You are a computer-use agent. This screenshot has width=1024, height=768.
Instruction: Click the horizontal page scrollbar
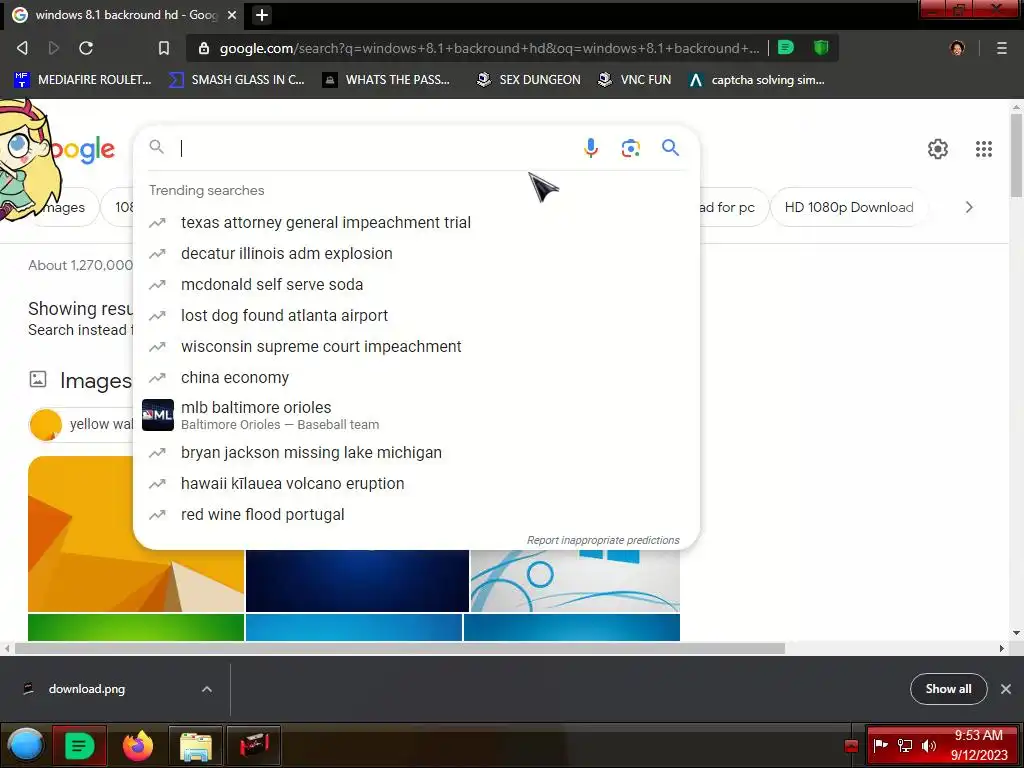click(400, 648)
